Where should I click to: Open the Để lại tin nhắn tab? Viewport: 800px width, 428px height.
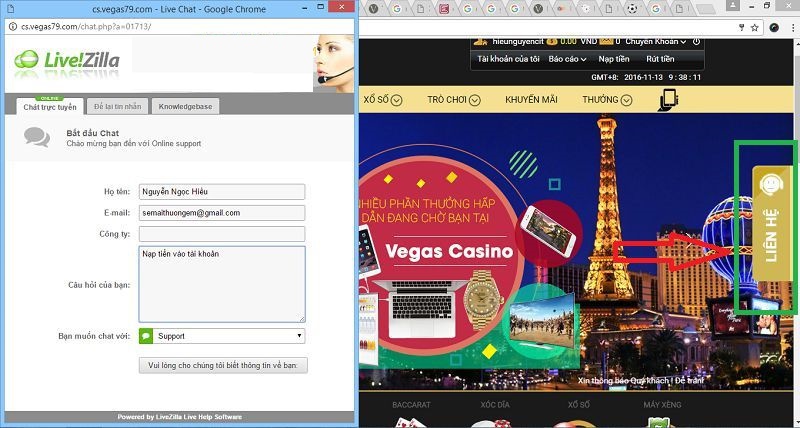pyautogui.click(x=117, y=107)
